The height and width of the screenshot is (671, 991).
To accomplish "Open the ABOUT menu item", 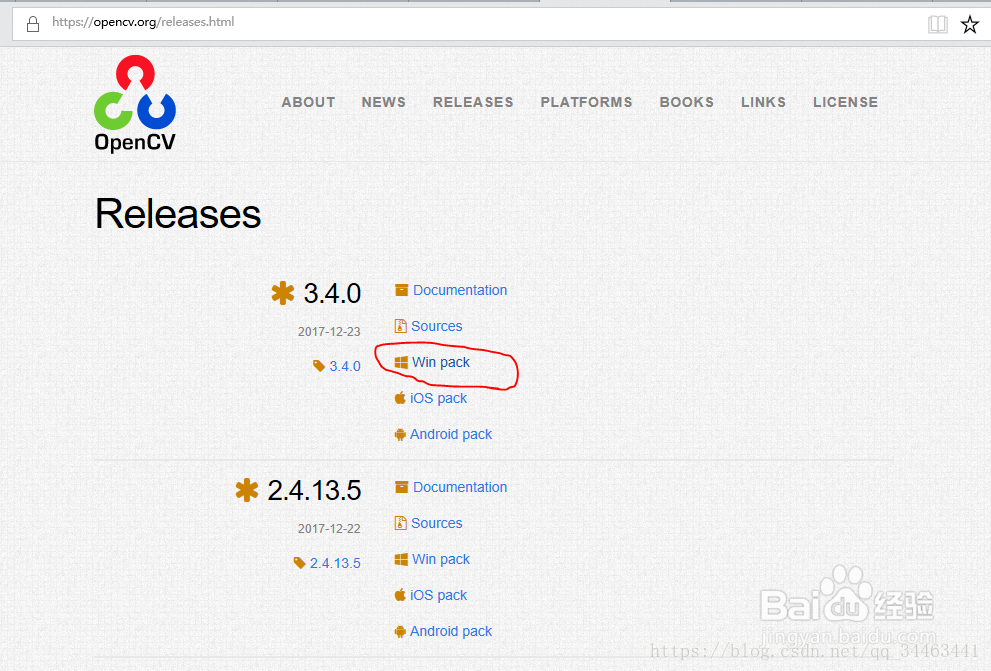I will click(x=308, y=102).
